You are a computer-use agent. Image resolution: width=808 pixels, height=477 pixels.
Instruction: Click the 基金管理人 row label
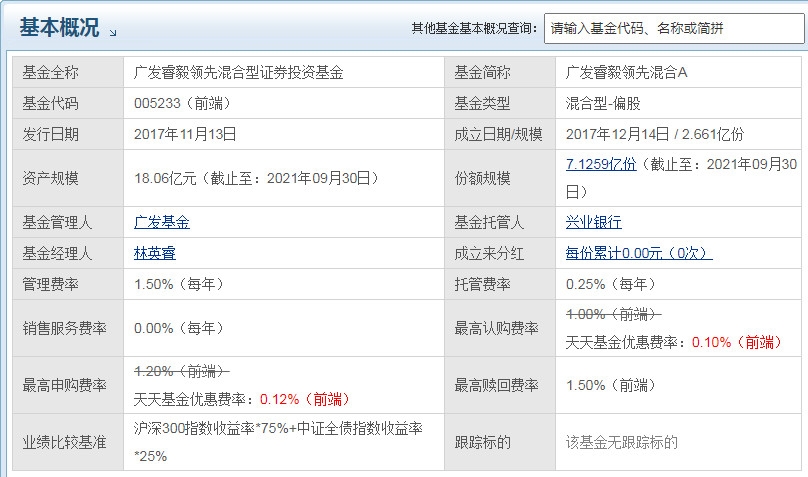click(57, 222)
